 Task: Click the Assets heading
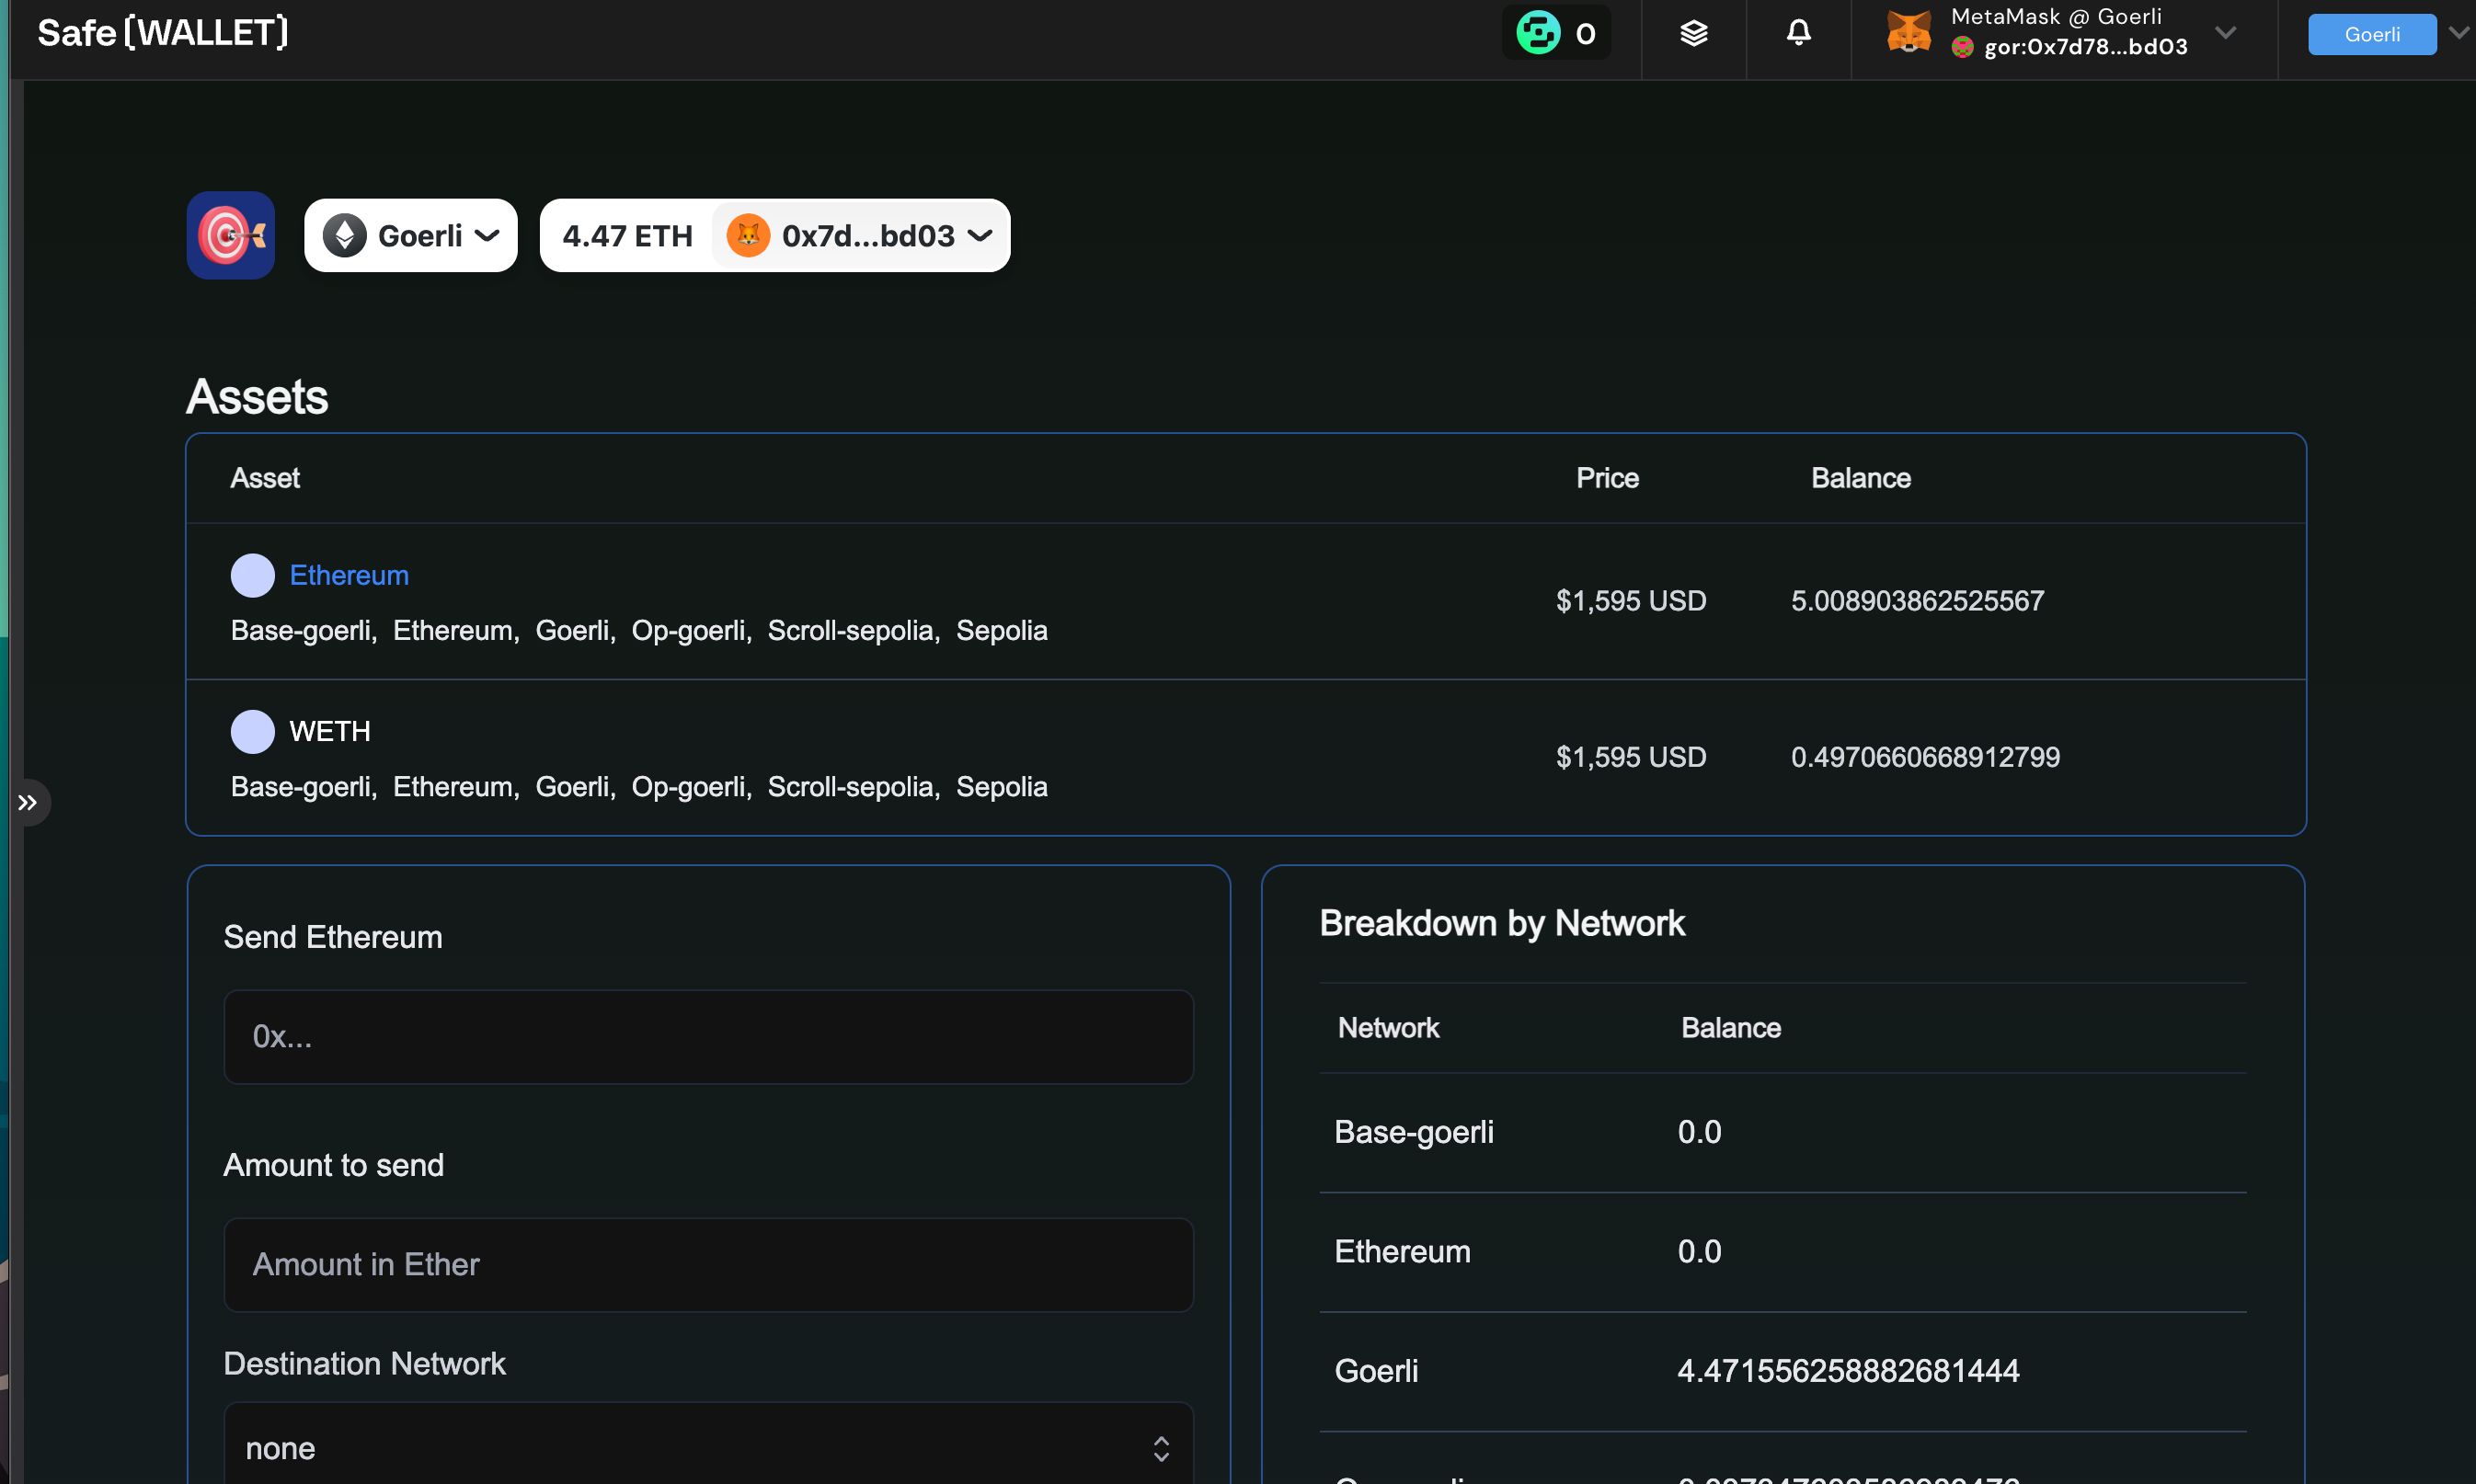257,396
